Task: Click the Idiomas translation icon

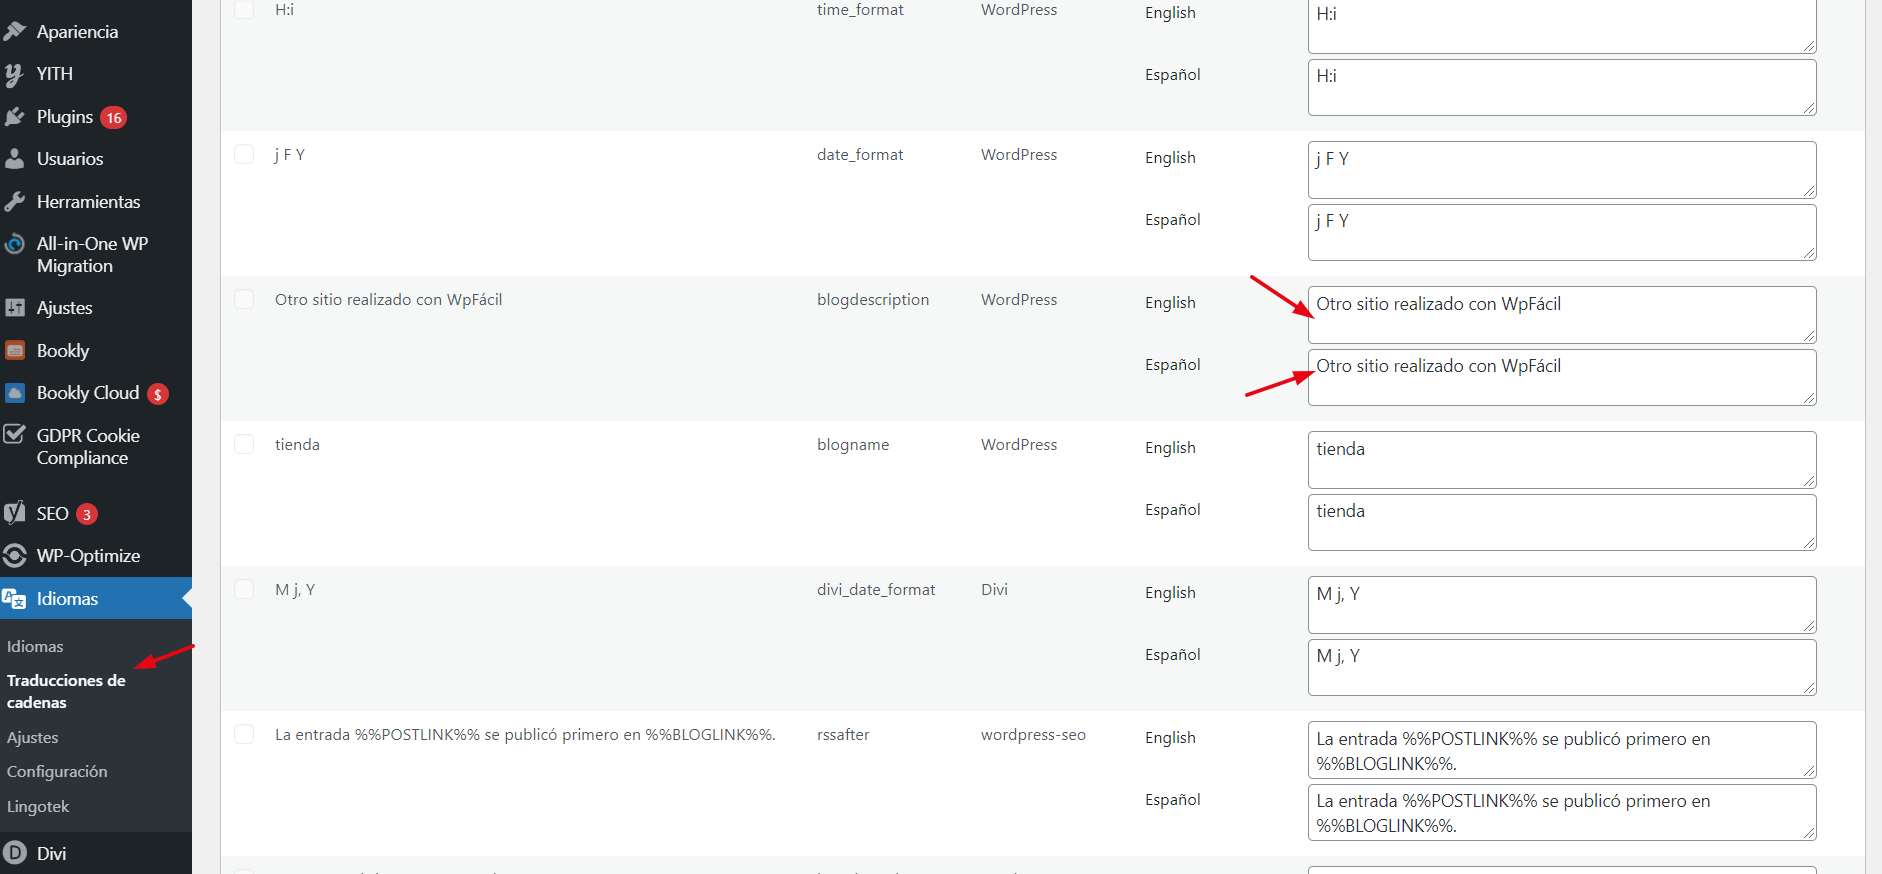Action: [x=15, y=599]
